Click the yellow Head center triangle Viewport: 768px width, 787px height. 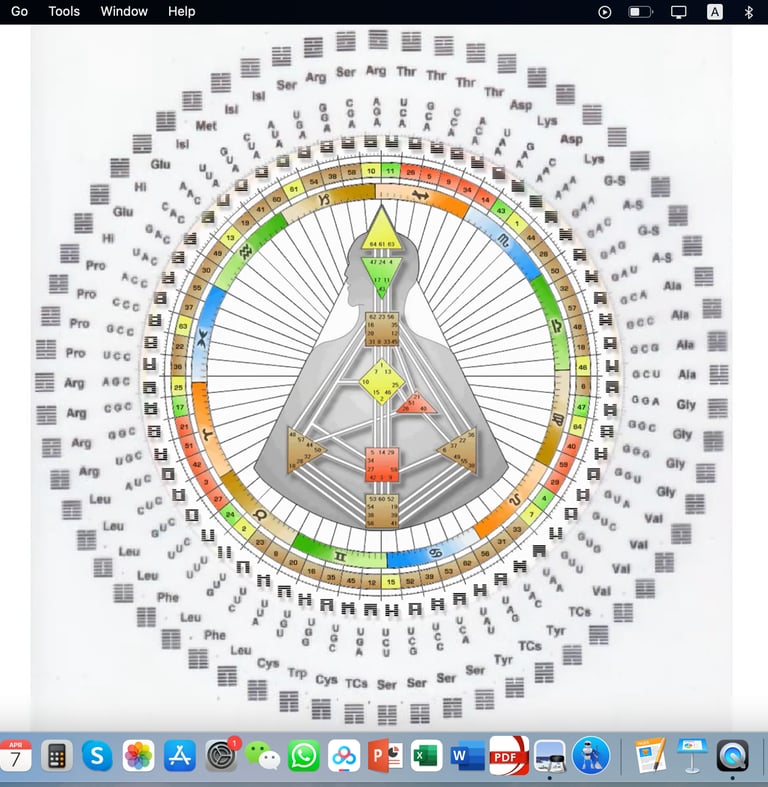(381, 232)
